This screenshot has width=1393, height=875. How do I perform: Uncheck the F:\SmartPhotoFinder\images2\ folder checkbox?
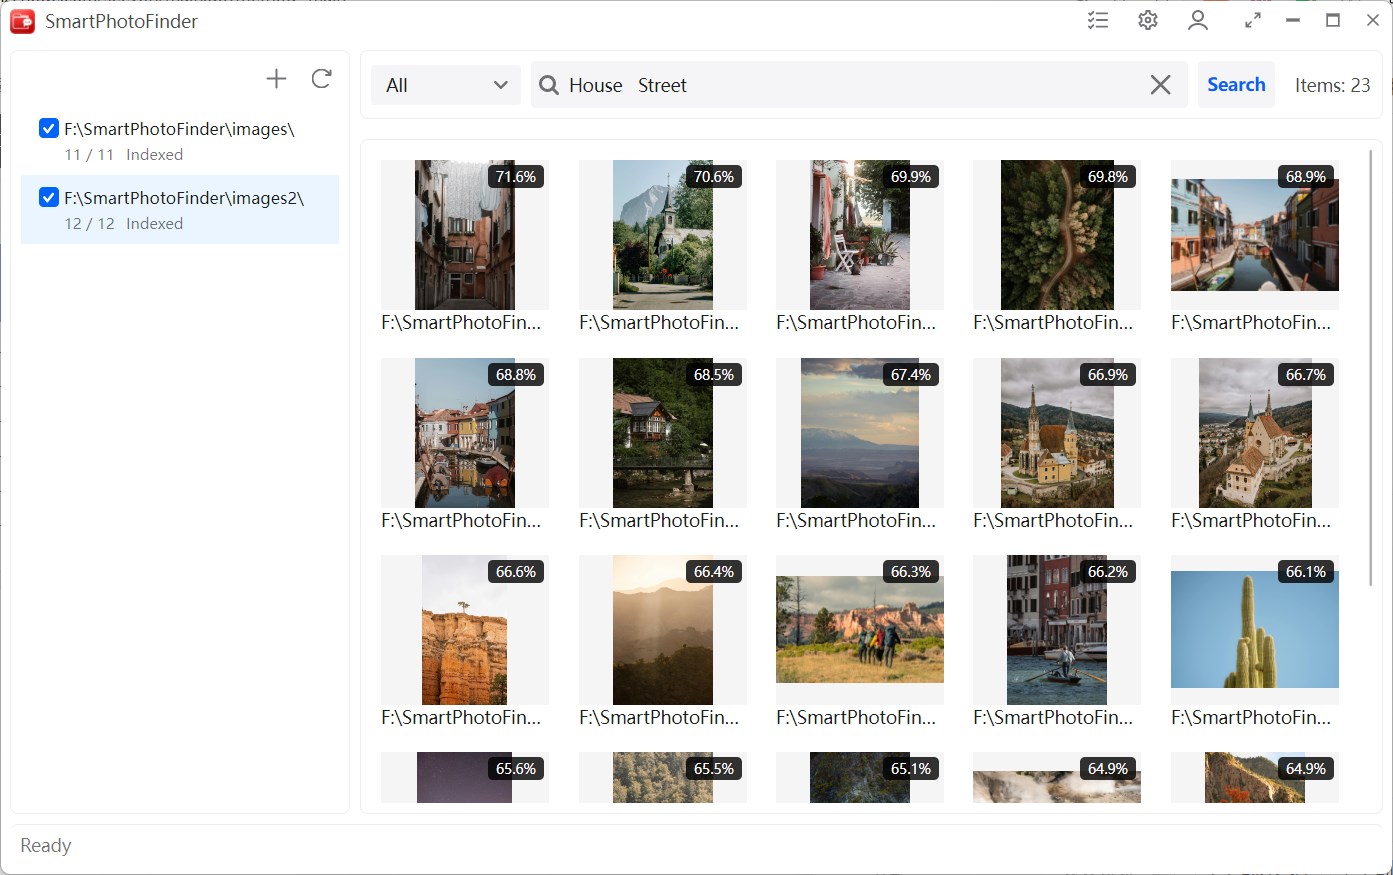click(48, 197)
